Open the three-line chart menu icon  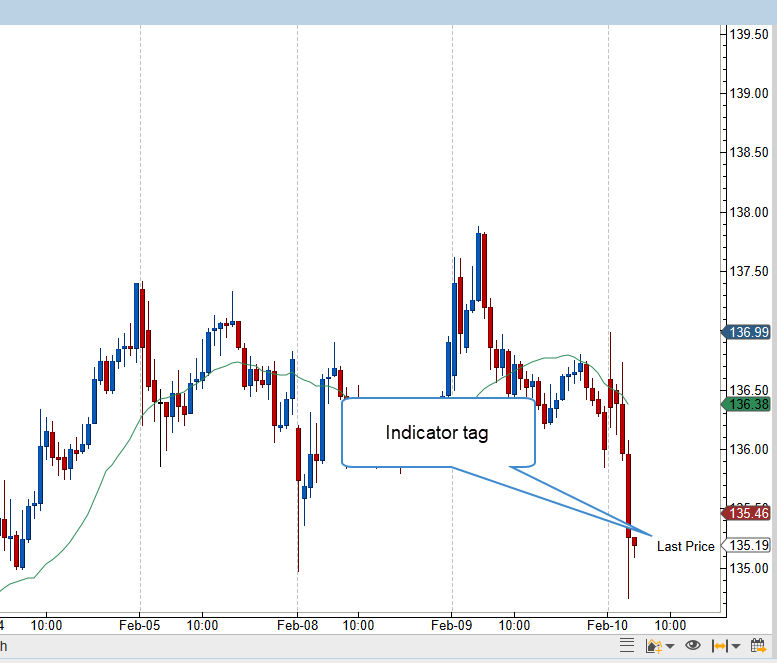(627, 646)
